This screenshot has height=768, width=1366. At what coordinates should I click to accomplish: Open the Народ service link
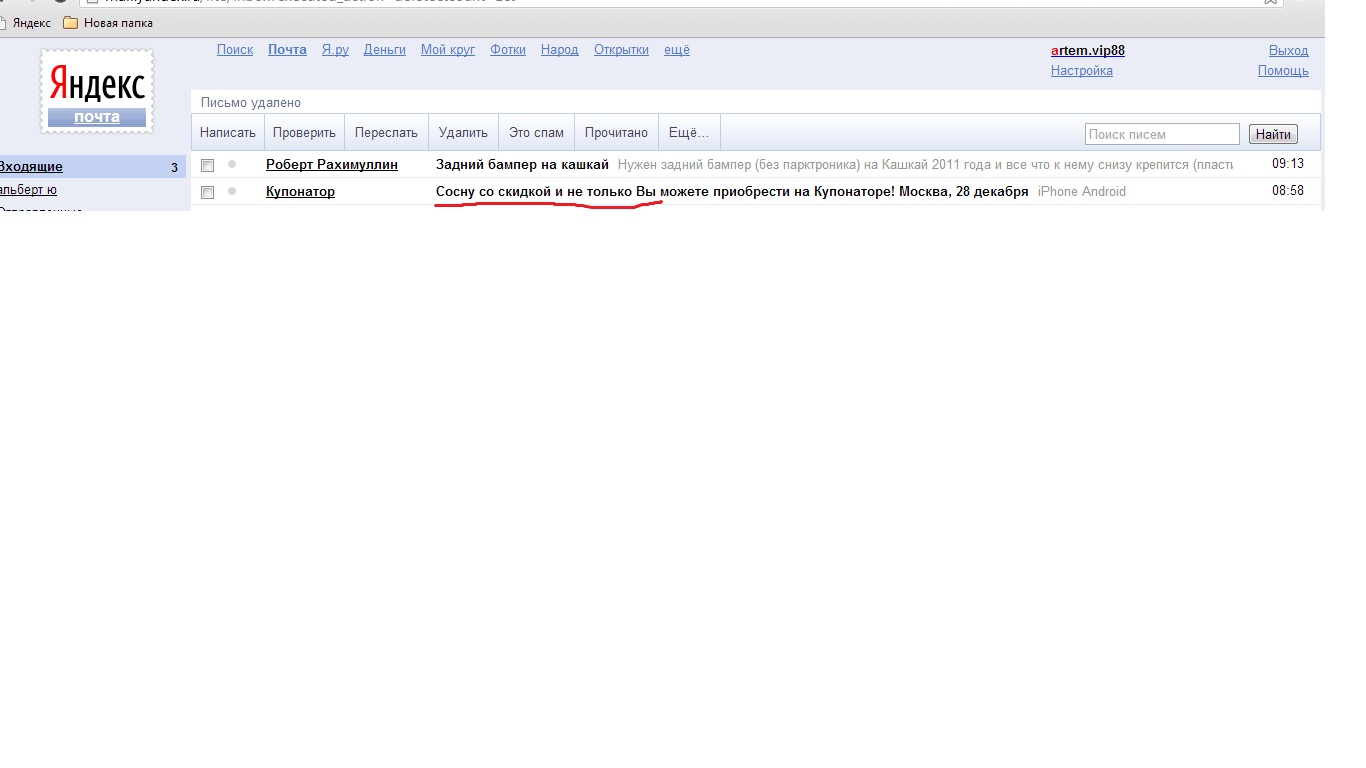click(x=560, y=50)
